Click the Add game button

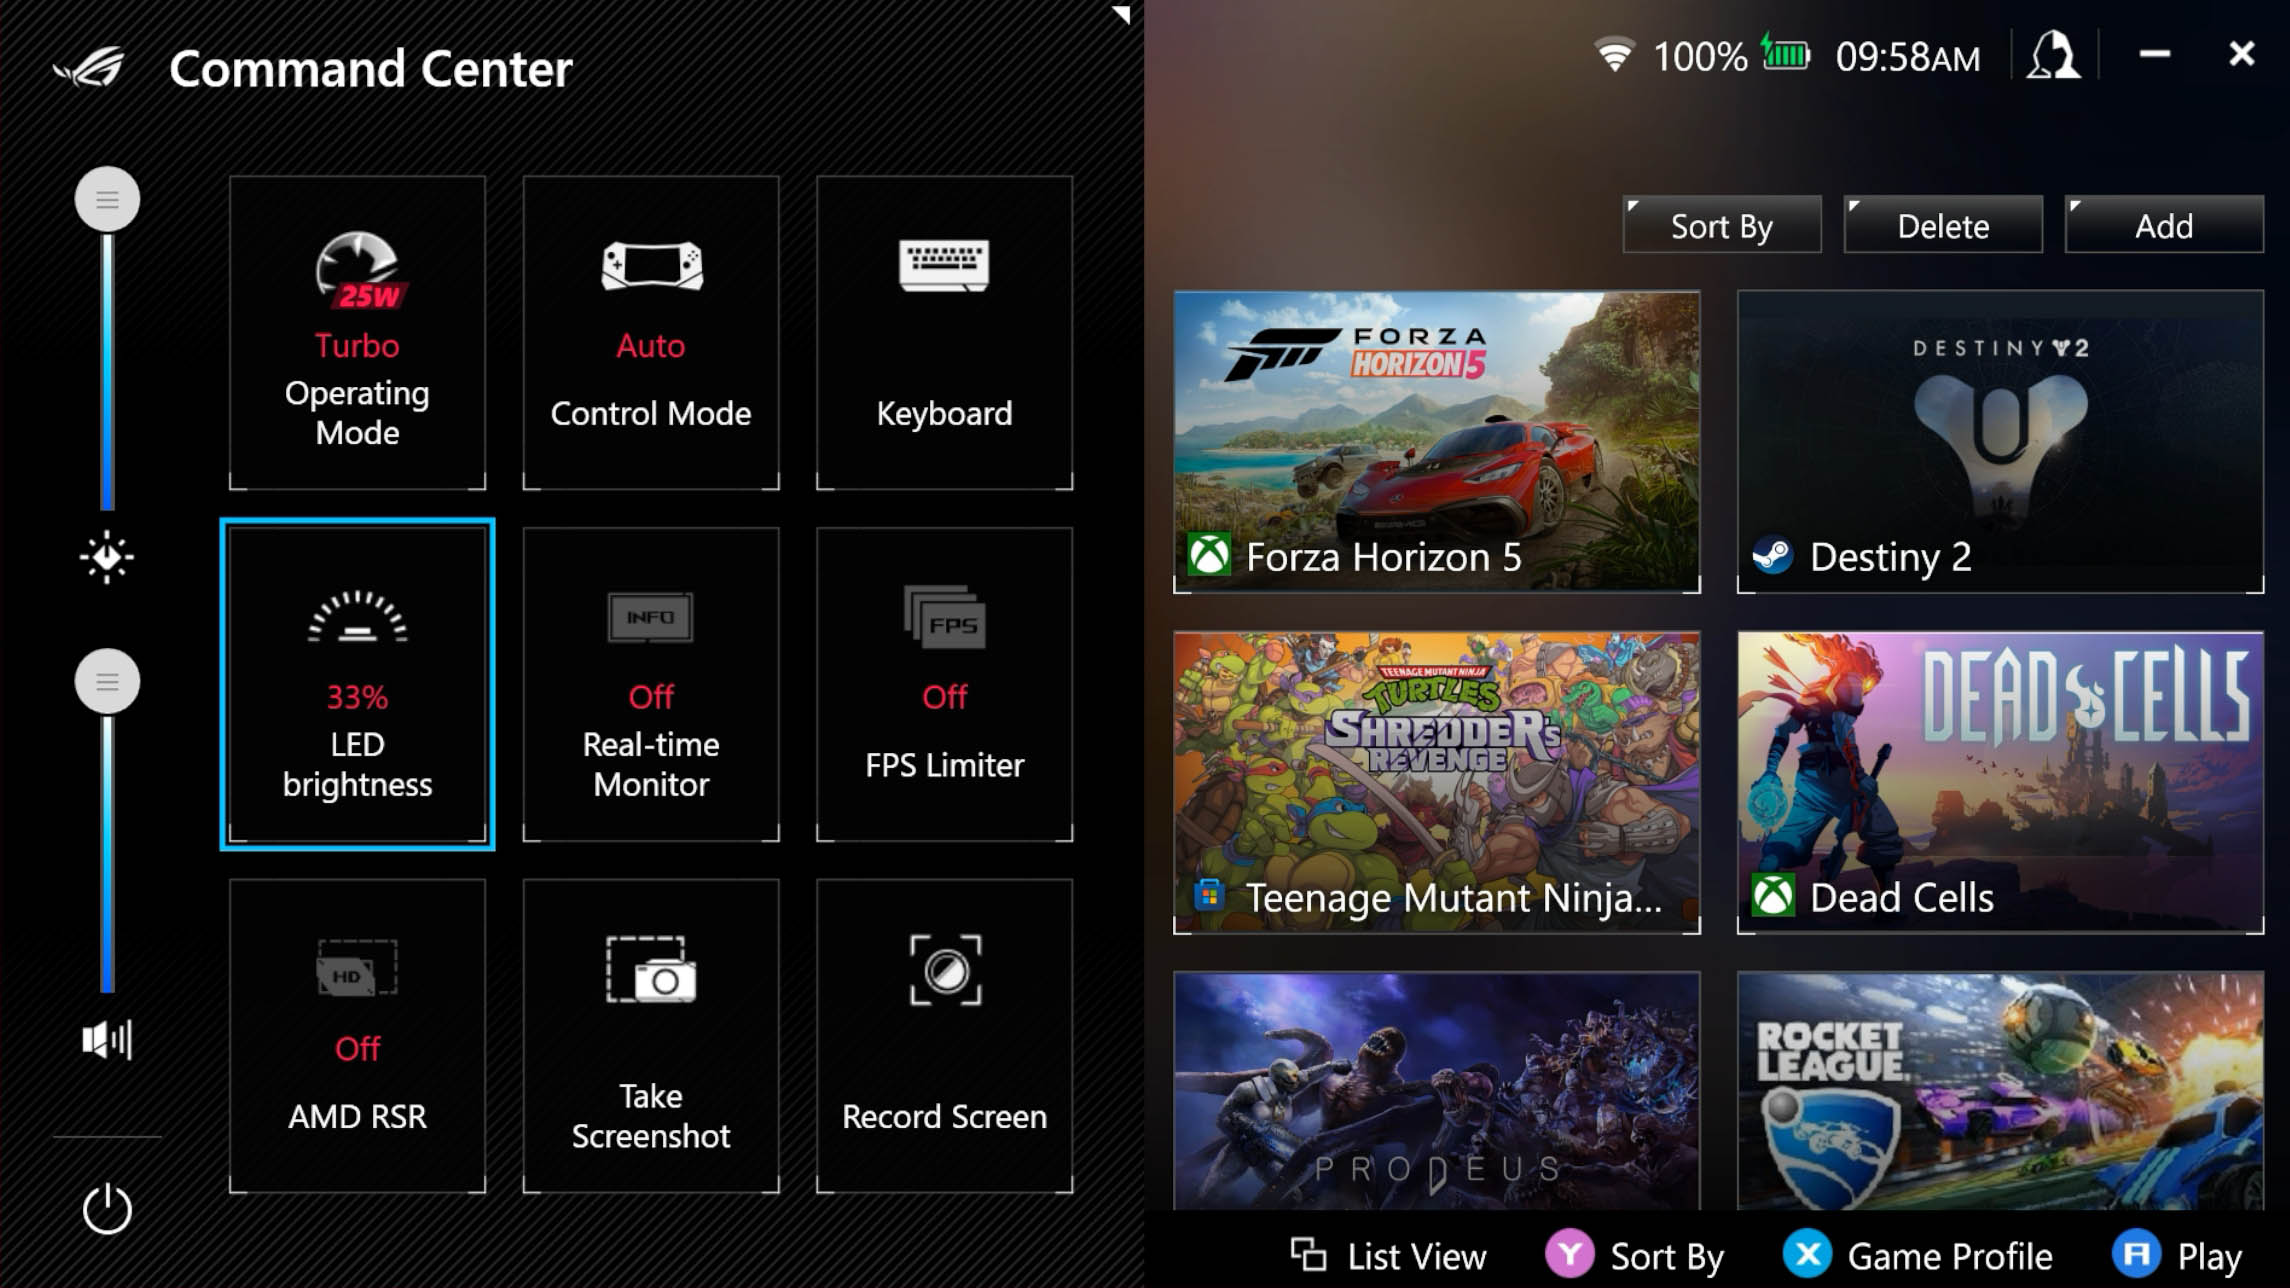pyautogui.click(x=2163, y=225)
